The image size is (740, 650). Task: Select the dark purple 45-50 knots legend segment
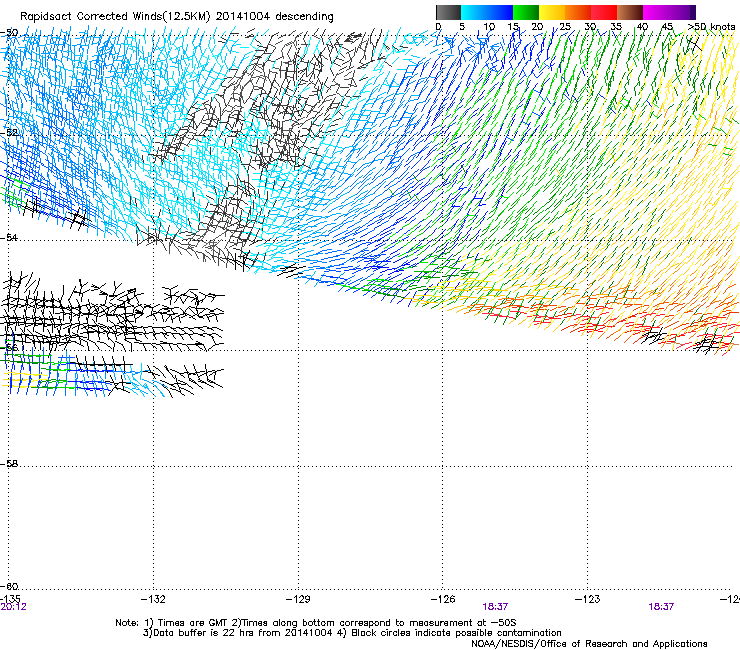pos(682,12)
